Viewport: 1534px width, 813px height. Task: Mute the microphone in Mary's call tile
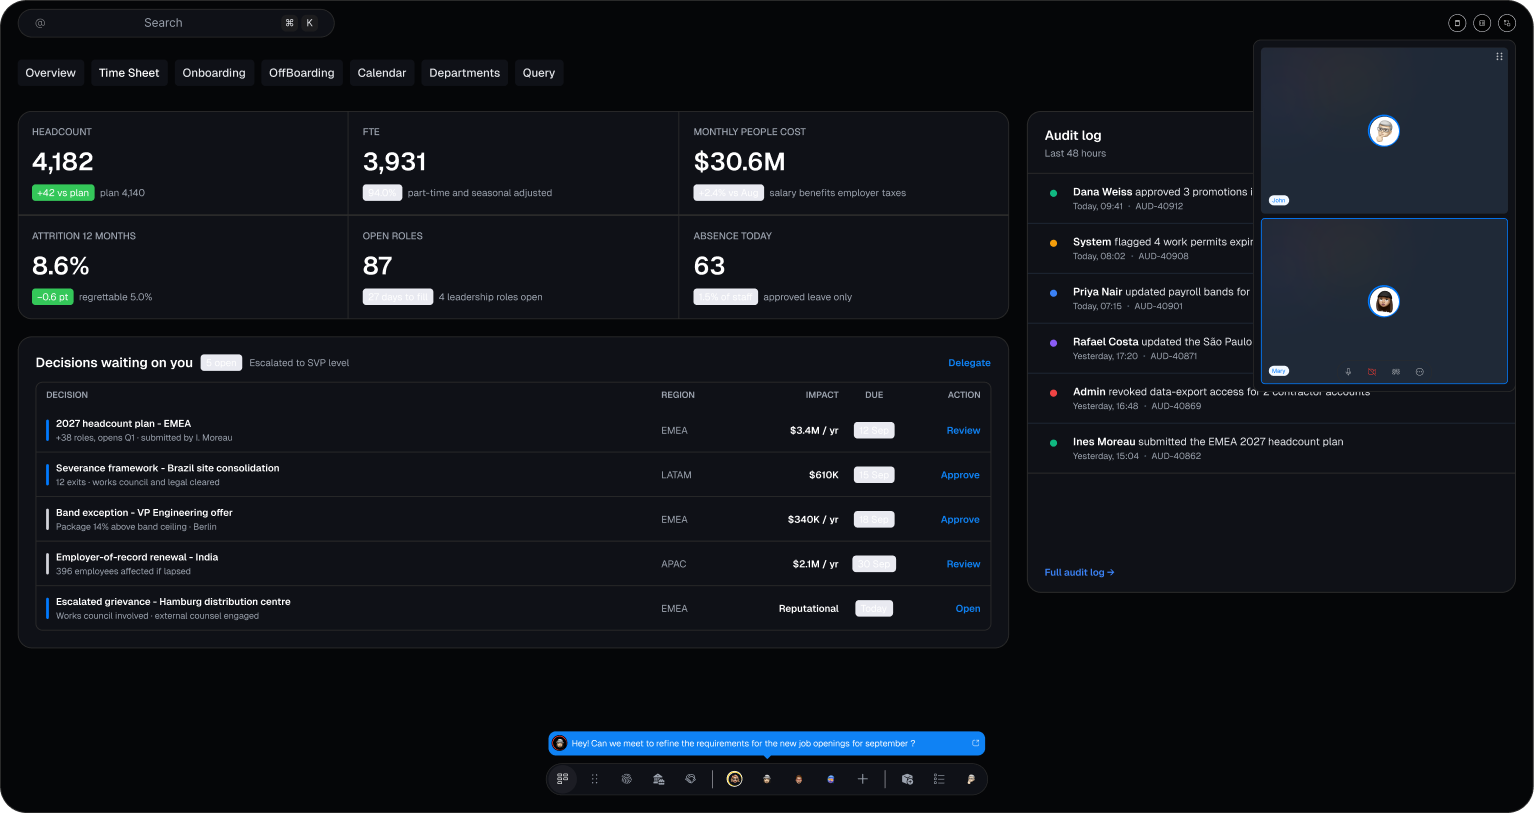(1348, 371)
